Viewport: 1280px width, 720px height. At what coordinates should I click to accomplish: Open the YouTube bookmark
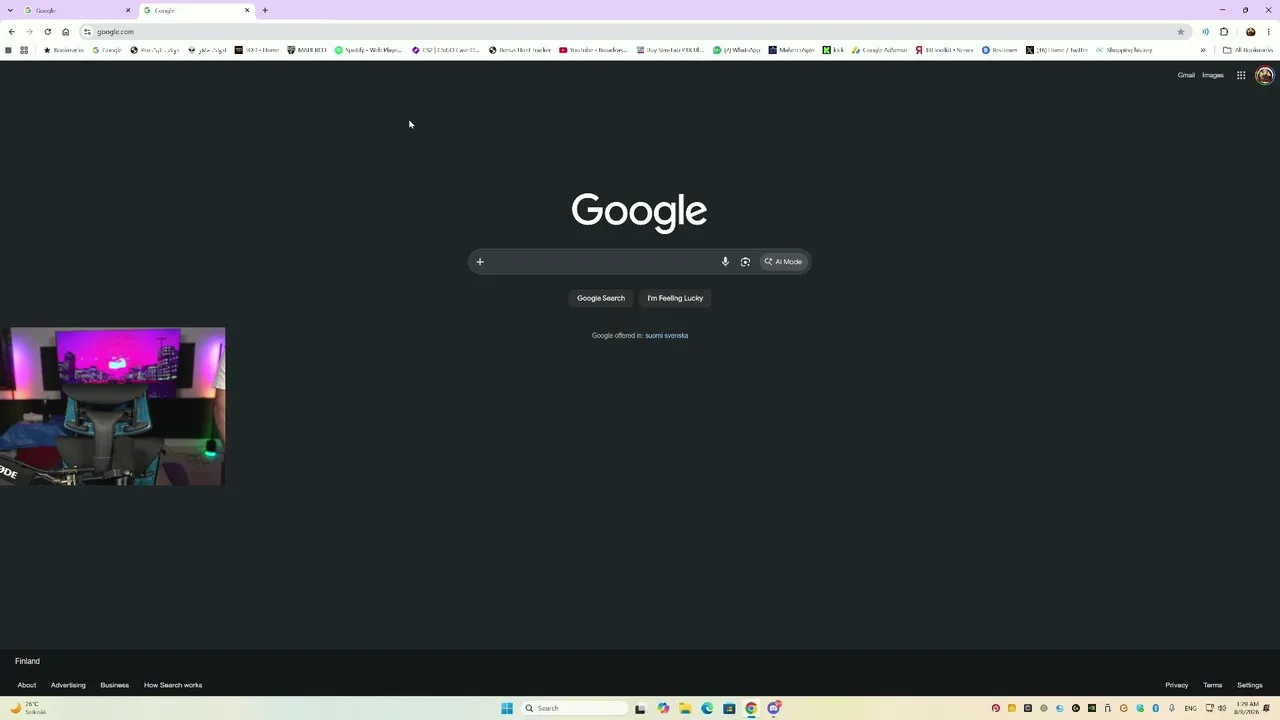click(x=594, y=50)
